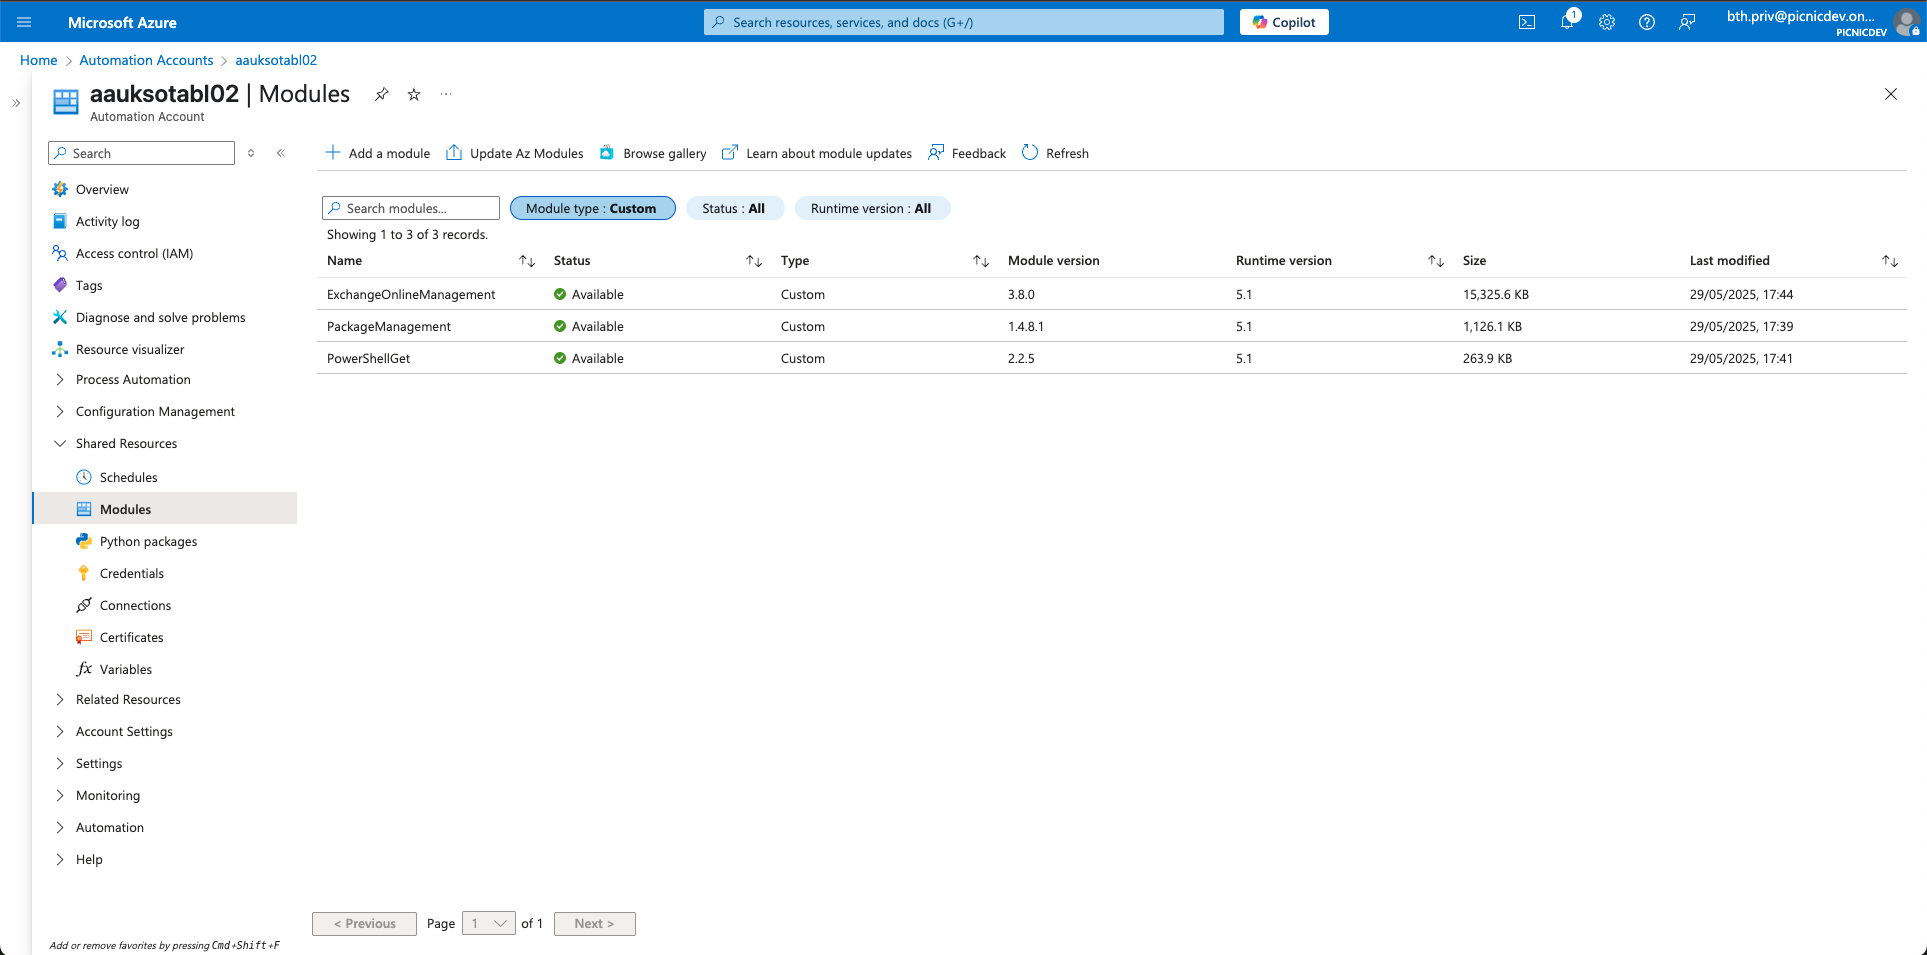
Task: Pin the Modules blade with pin icon
Action: (382, 94)
